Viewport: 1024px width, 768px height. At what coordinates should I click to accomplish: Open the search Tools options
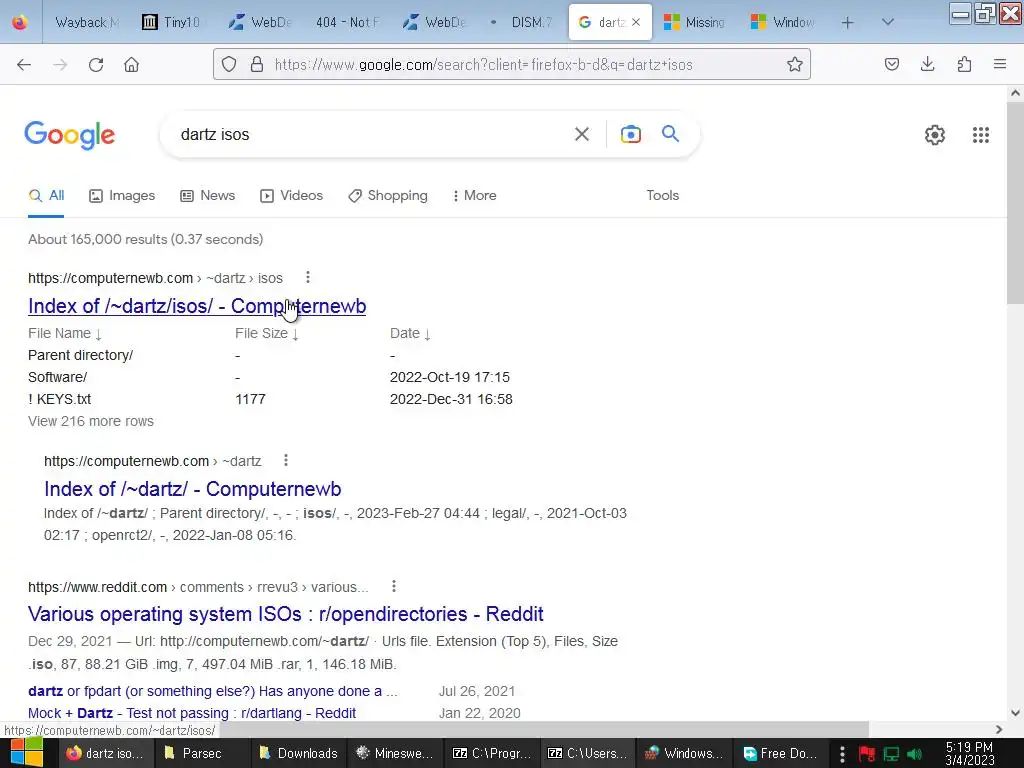(662, 195)
